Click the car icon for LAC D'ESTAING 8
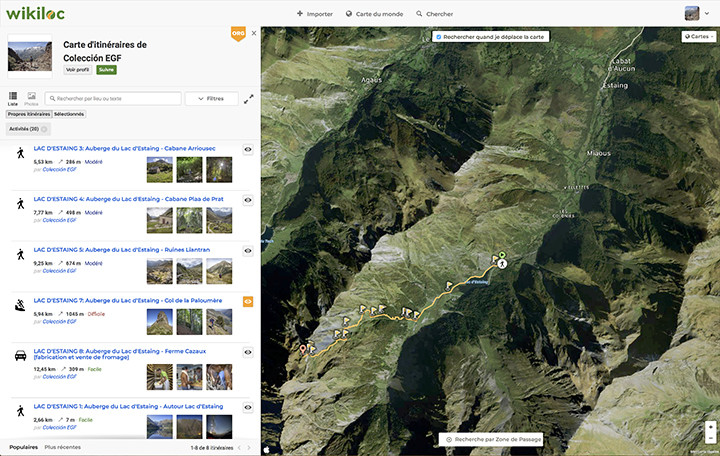720x456 pixels. (x=20, y=355)
